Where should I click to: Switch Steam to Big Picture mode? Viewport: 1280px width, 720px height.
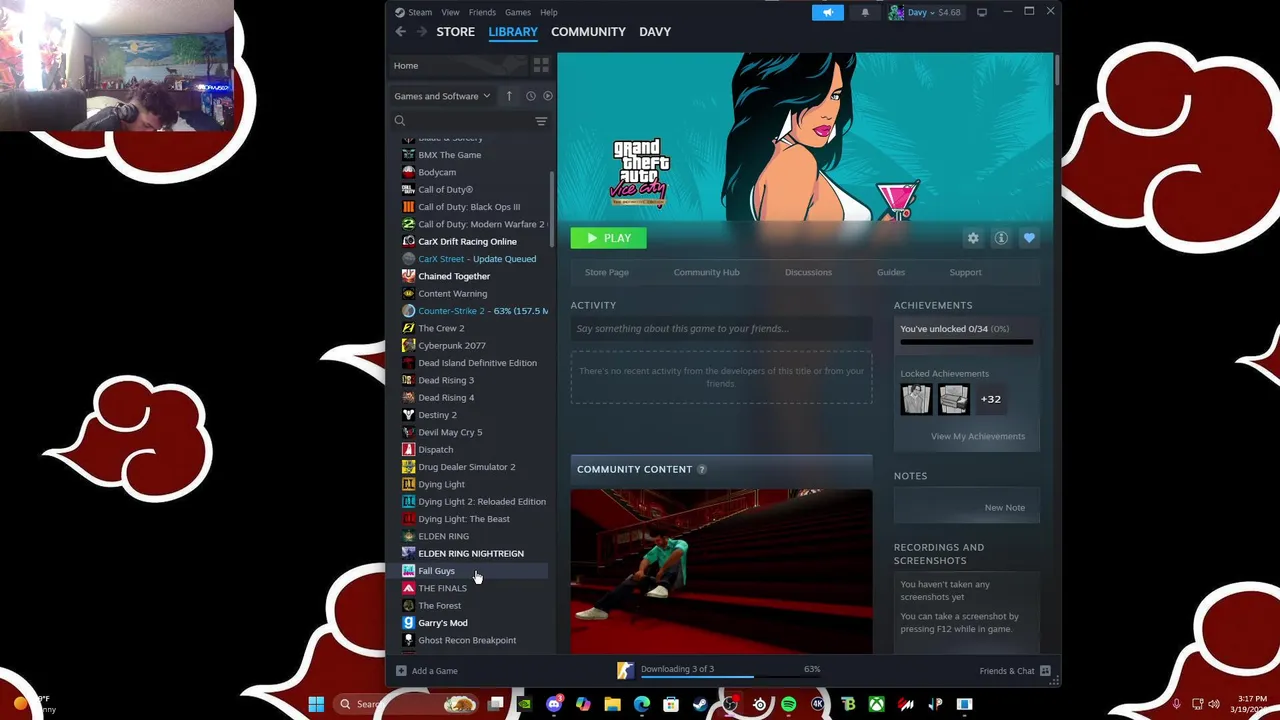[x=982, y=12]
